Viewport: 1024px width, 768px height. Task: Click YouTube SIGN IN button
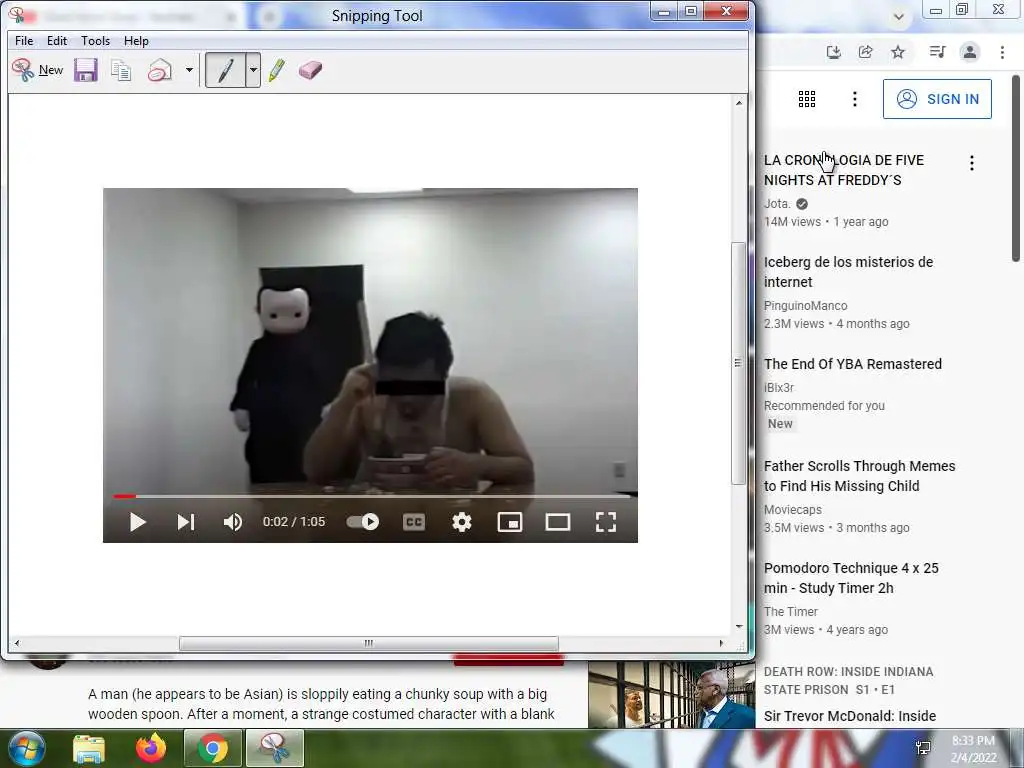(937, 99)
